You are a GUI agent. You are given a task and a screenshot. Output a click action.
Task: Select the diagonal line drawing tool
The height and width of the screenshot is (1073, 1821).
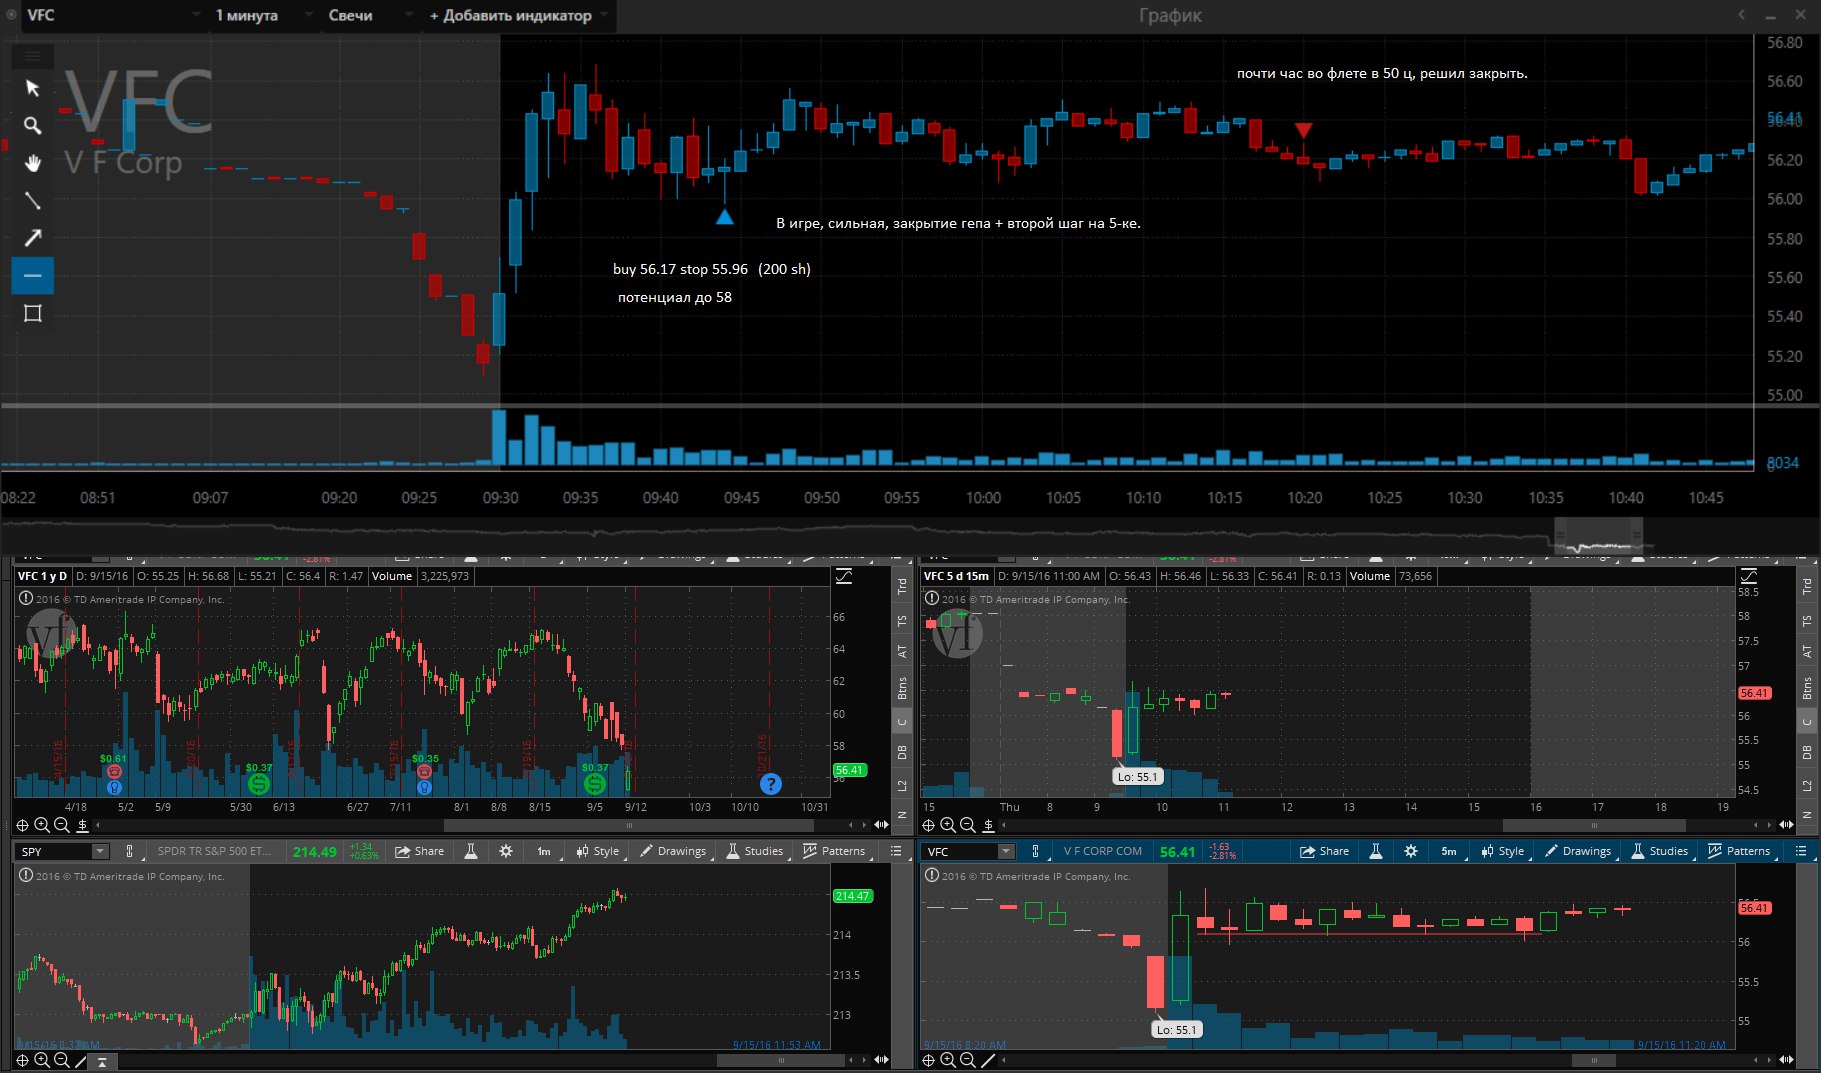pyautogui.click(x=32, y=200)
